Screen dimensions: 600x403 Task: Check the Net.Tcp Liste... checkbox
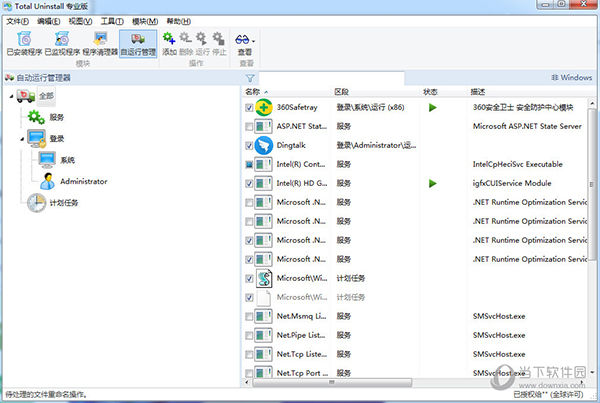tap(249, 354)
